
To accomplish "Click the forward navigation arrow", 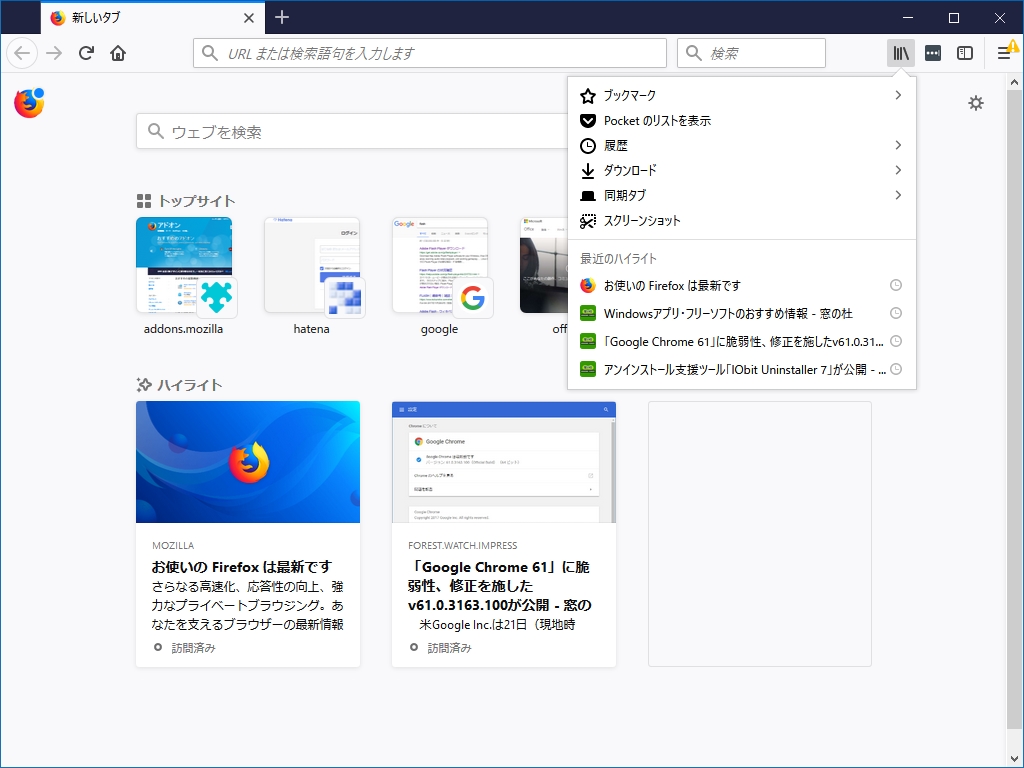I will pos(54,53).
